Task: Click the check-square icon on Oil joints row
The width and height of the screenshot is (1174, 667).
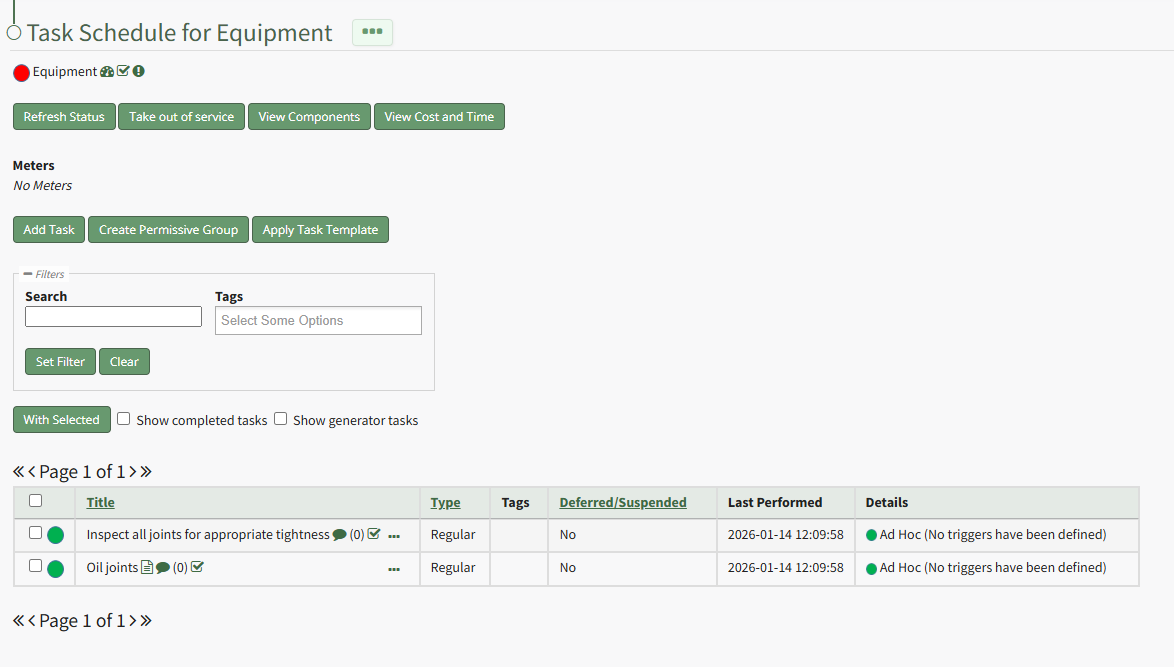Action: tap(197, 568)
